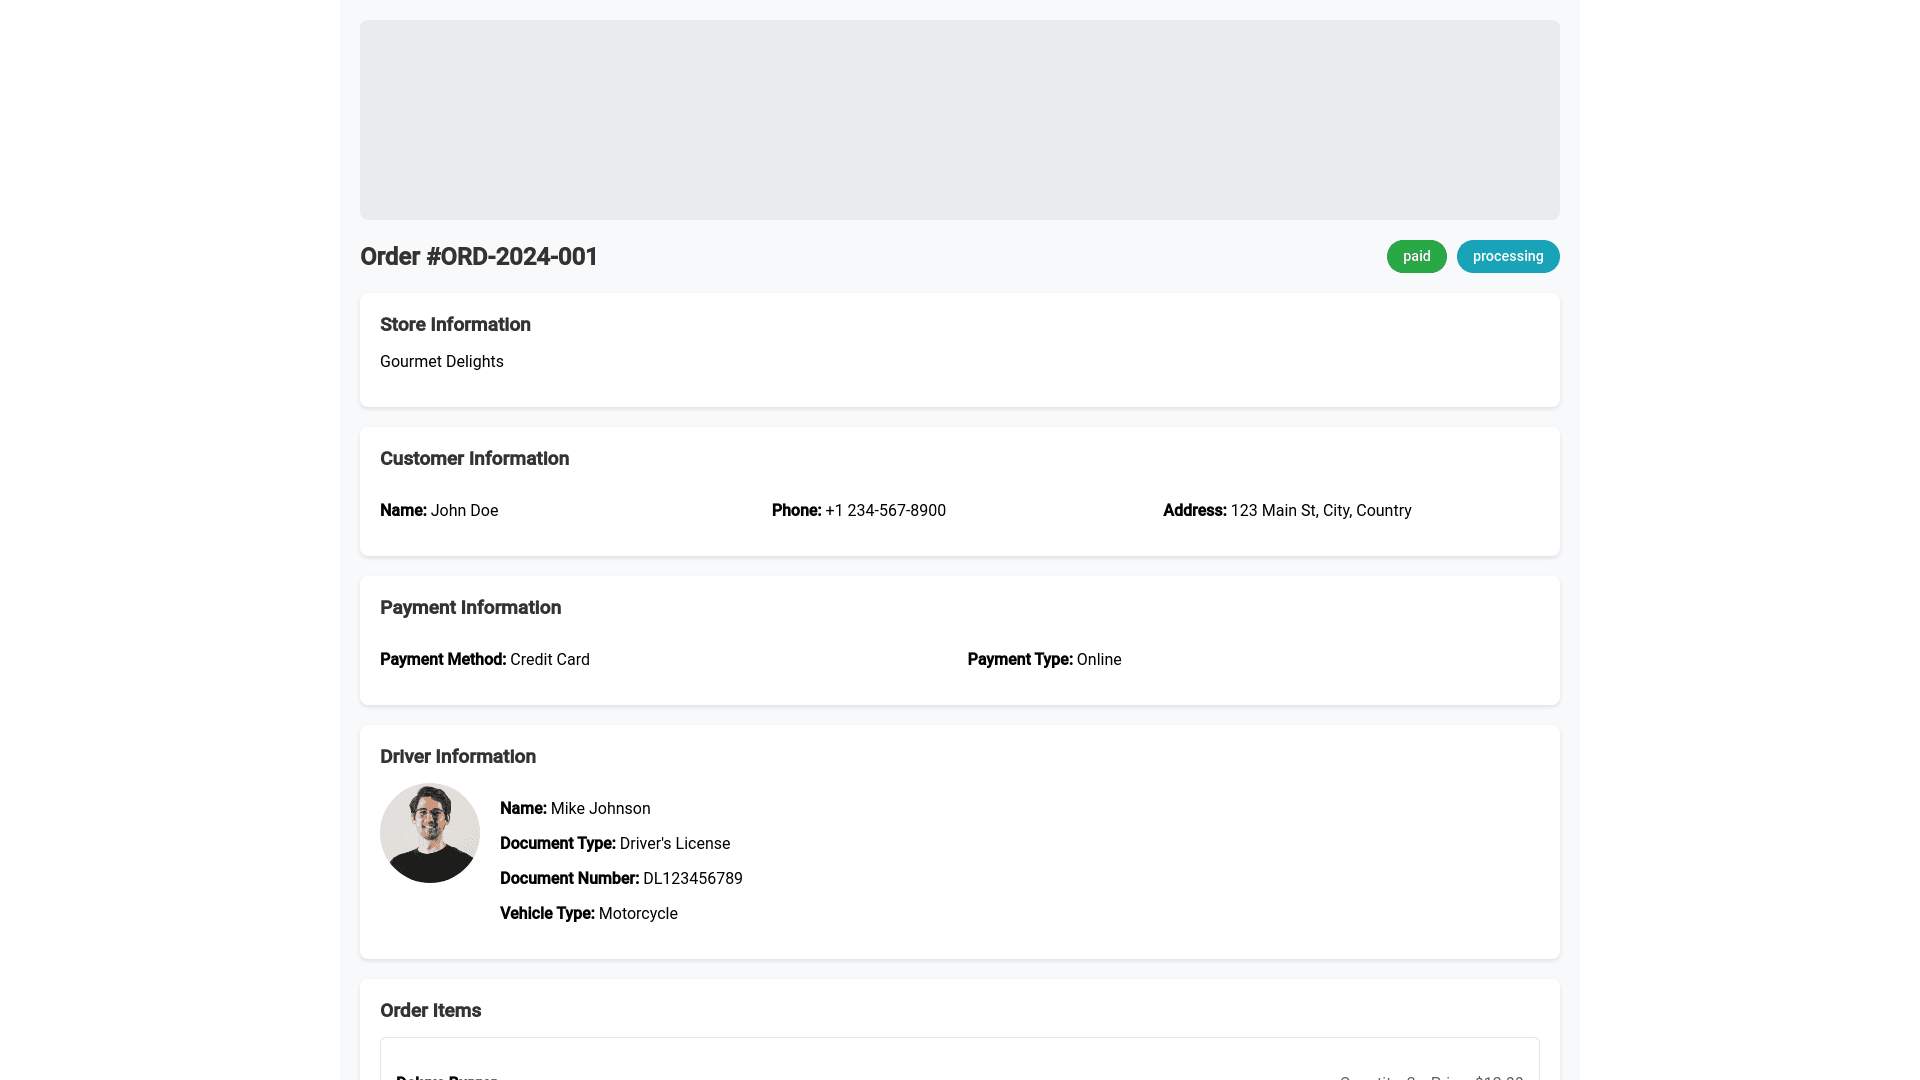Click the Motorcycle vehicle type
Screen dimensions: 1920x1080
[638, 914]
